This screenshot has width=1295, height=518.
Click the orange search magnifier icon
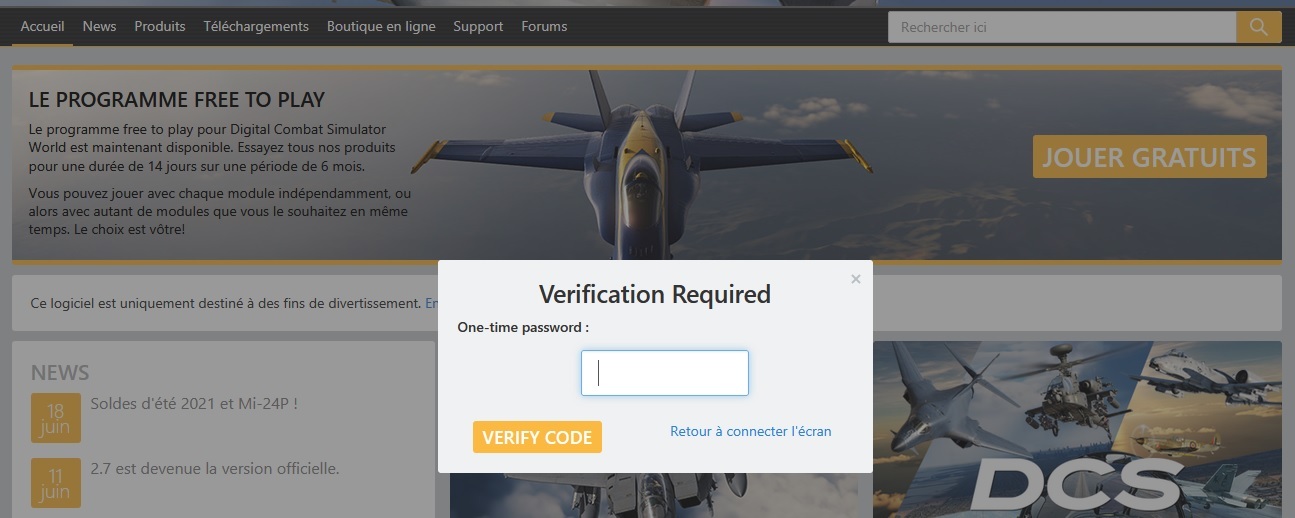(1259, 27)
